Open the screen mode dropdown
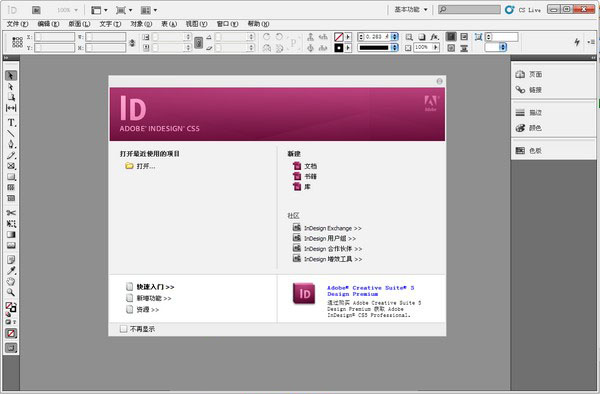Screen dimensions: 600x394 [x=124, y=10]
